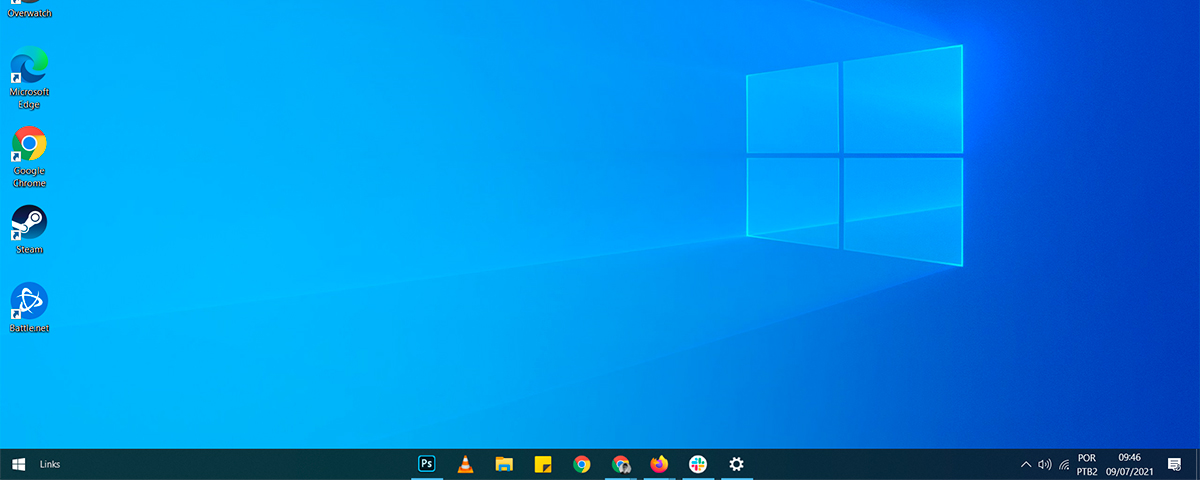
Task: Launch Firefox from the taskbar
Action: [x=659, y=464]
